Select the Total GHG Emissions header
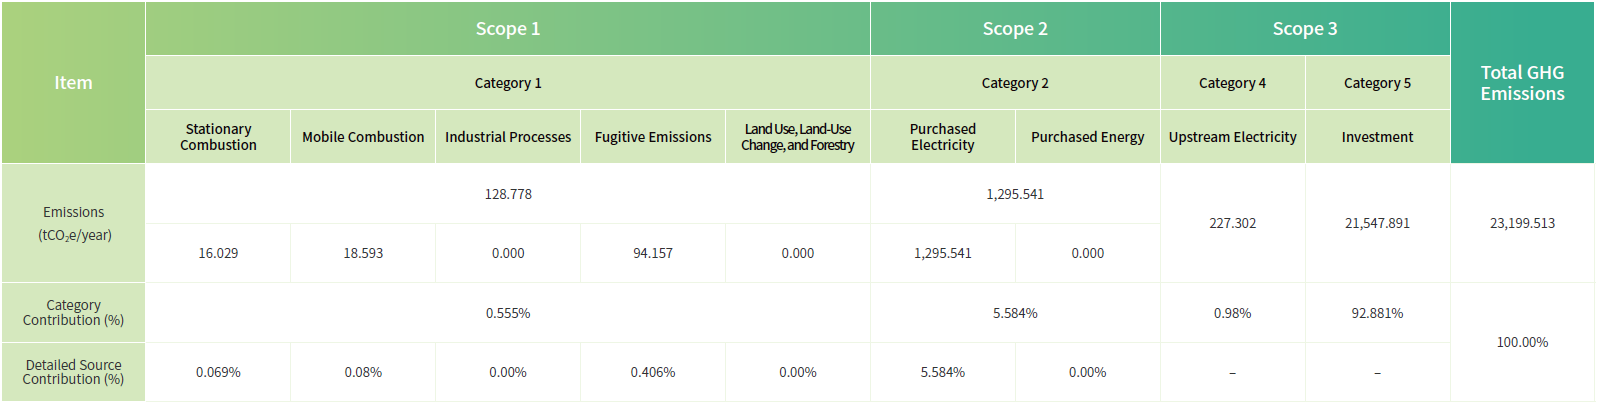 pos(1522,83)
